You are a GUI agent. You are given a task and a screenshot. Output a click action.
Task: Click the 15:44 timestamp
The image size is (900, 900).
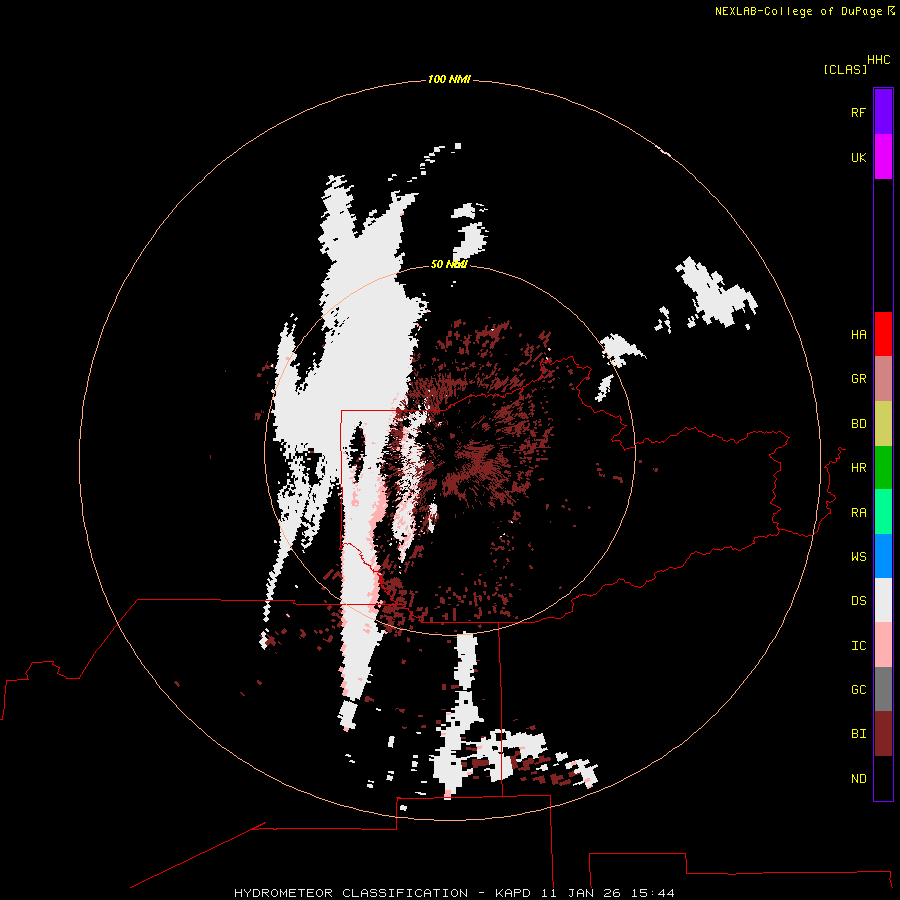point(653,893)
